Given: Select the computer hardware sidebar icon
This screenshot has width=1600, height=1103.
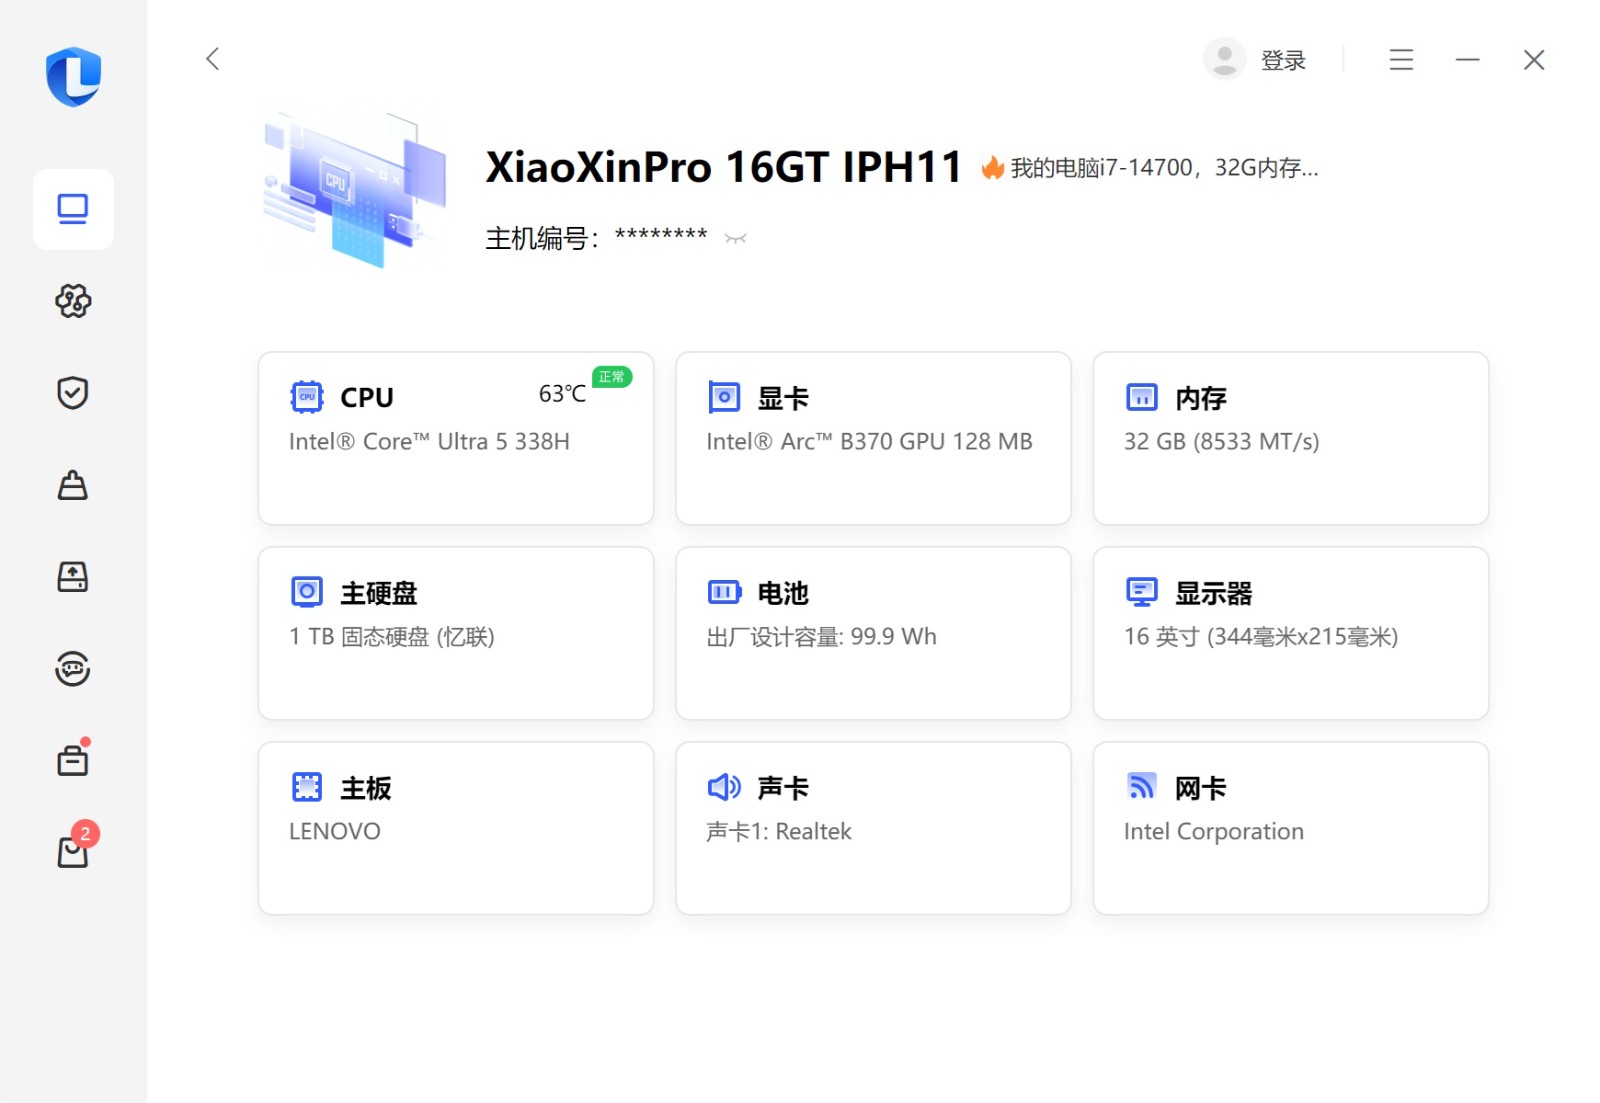Looking at the screenshot, I should click(73, 209).
